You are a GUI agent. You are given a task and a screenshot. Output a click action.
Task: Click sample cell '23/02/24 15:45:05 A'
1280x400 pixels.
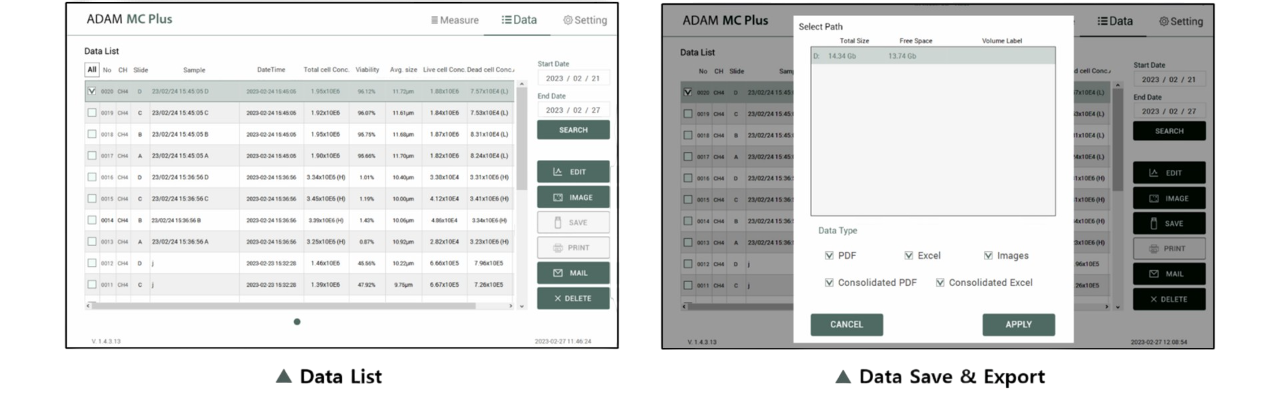(180, 156)
